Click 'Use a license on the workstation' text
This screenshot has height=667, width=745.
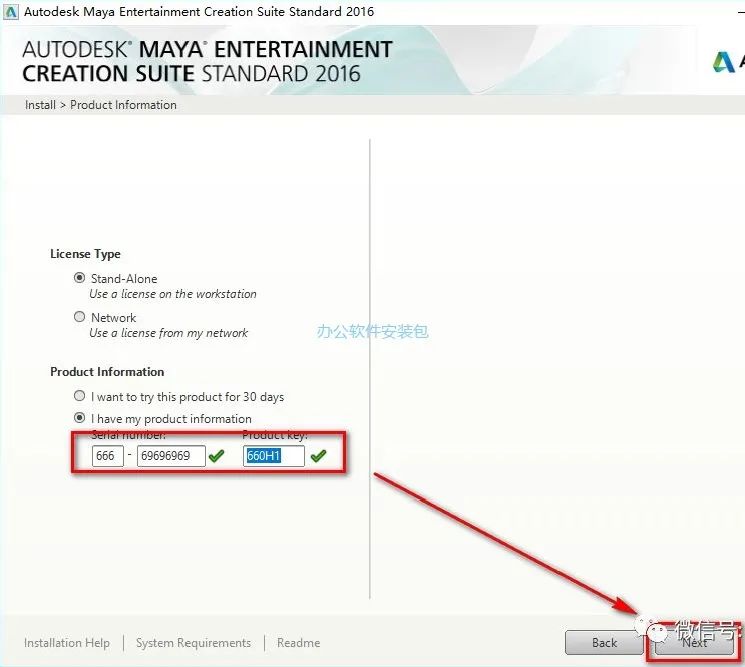click(x=173, y=294)
